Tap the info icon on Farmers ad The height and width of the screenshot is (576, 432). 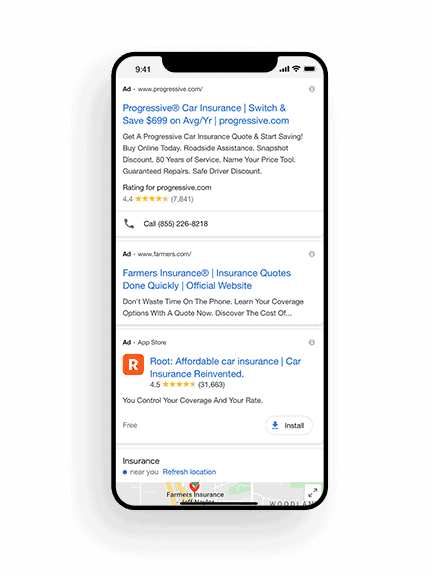312,254
